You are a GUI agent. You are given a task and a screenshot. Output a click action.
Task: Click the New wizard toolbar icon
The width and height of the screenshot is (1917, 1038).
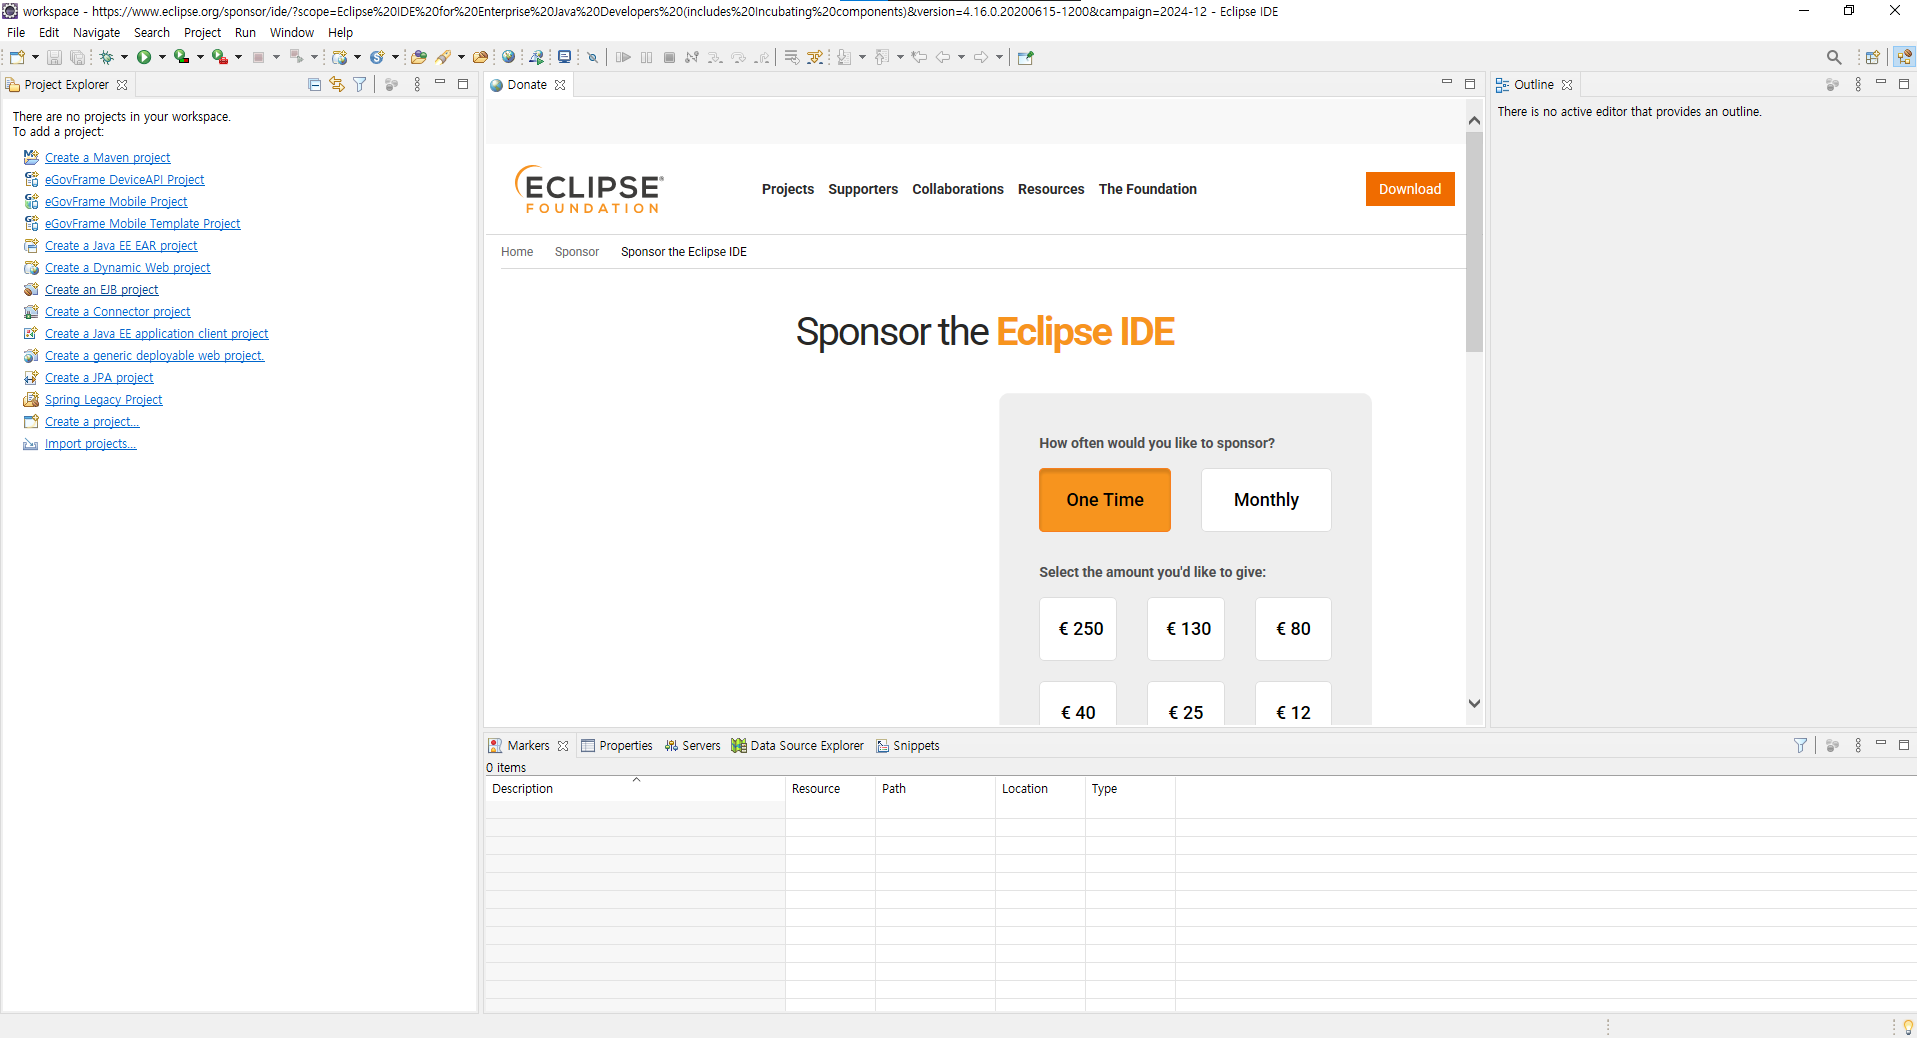tap(18, 57)
